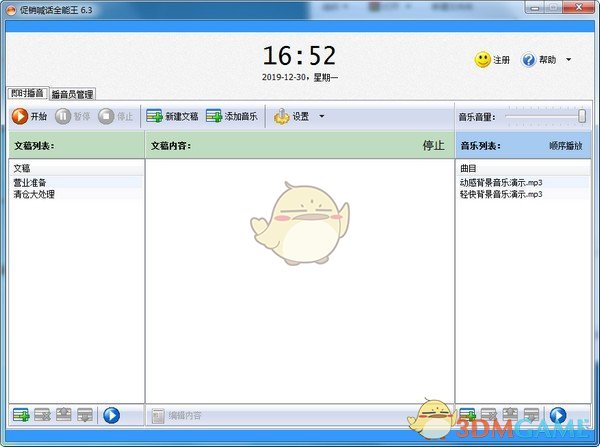Select 营业准备 script in list

point(76,183)
